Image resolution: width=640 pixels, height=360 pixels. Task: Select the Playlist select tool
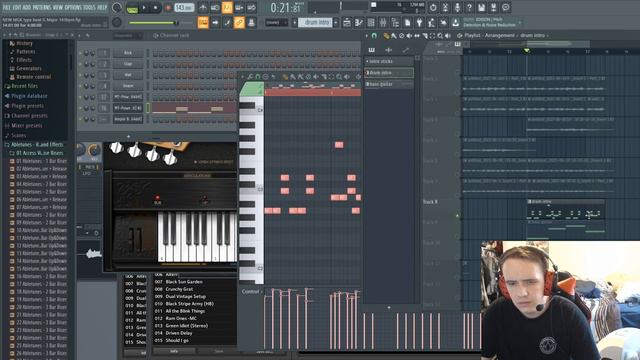coord(433,36)
